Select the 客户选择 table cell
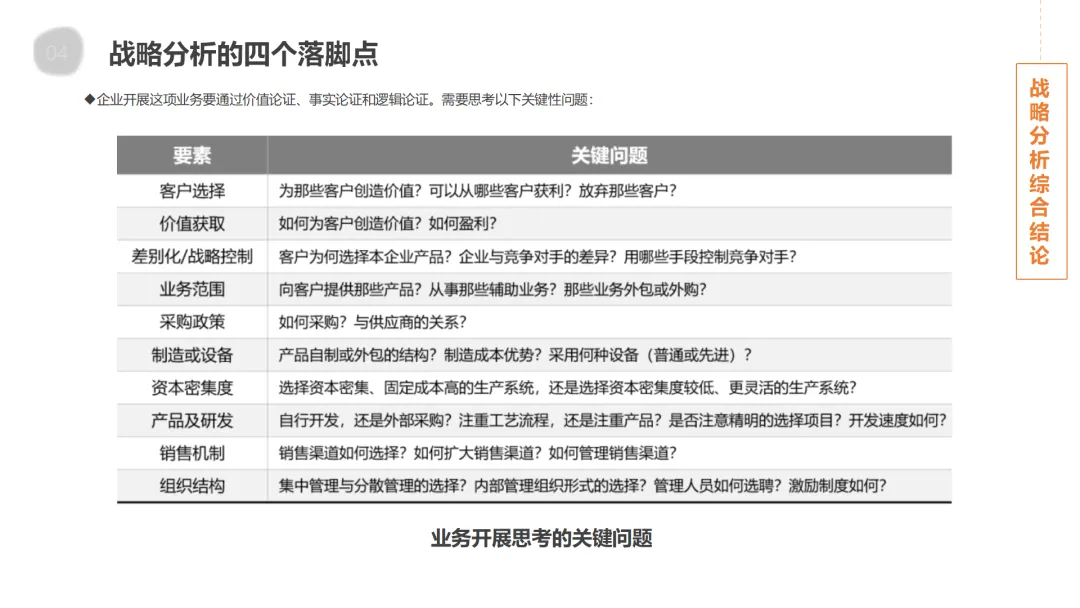This screenshot has height=608, width=1080. [192, 191]
